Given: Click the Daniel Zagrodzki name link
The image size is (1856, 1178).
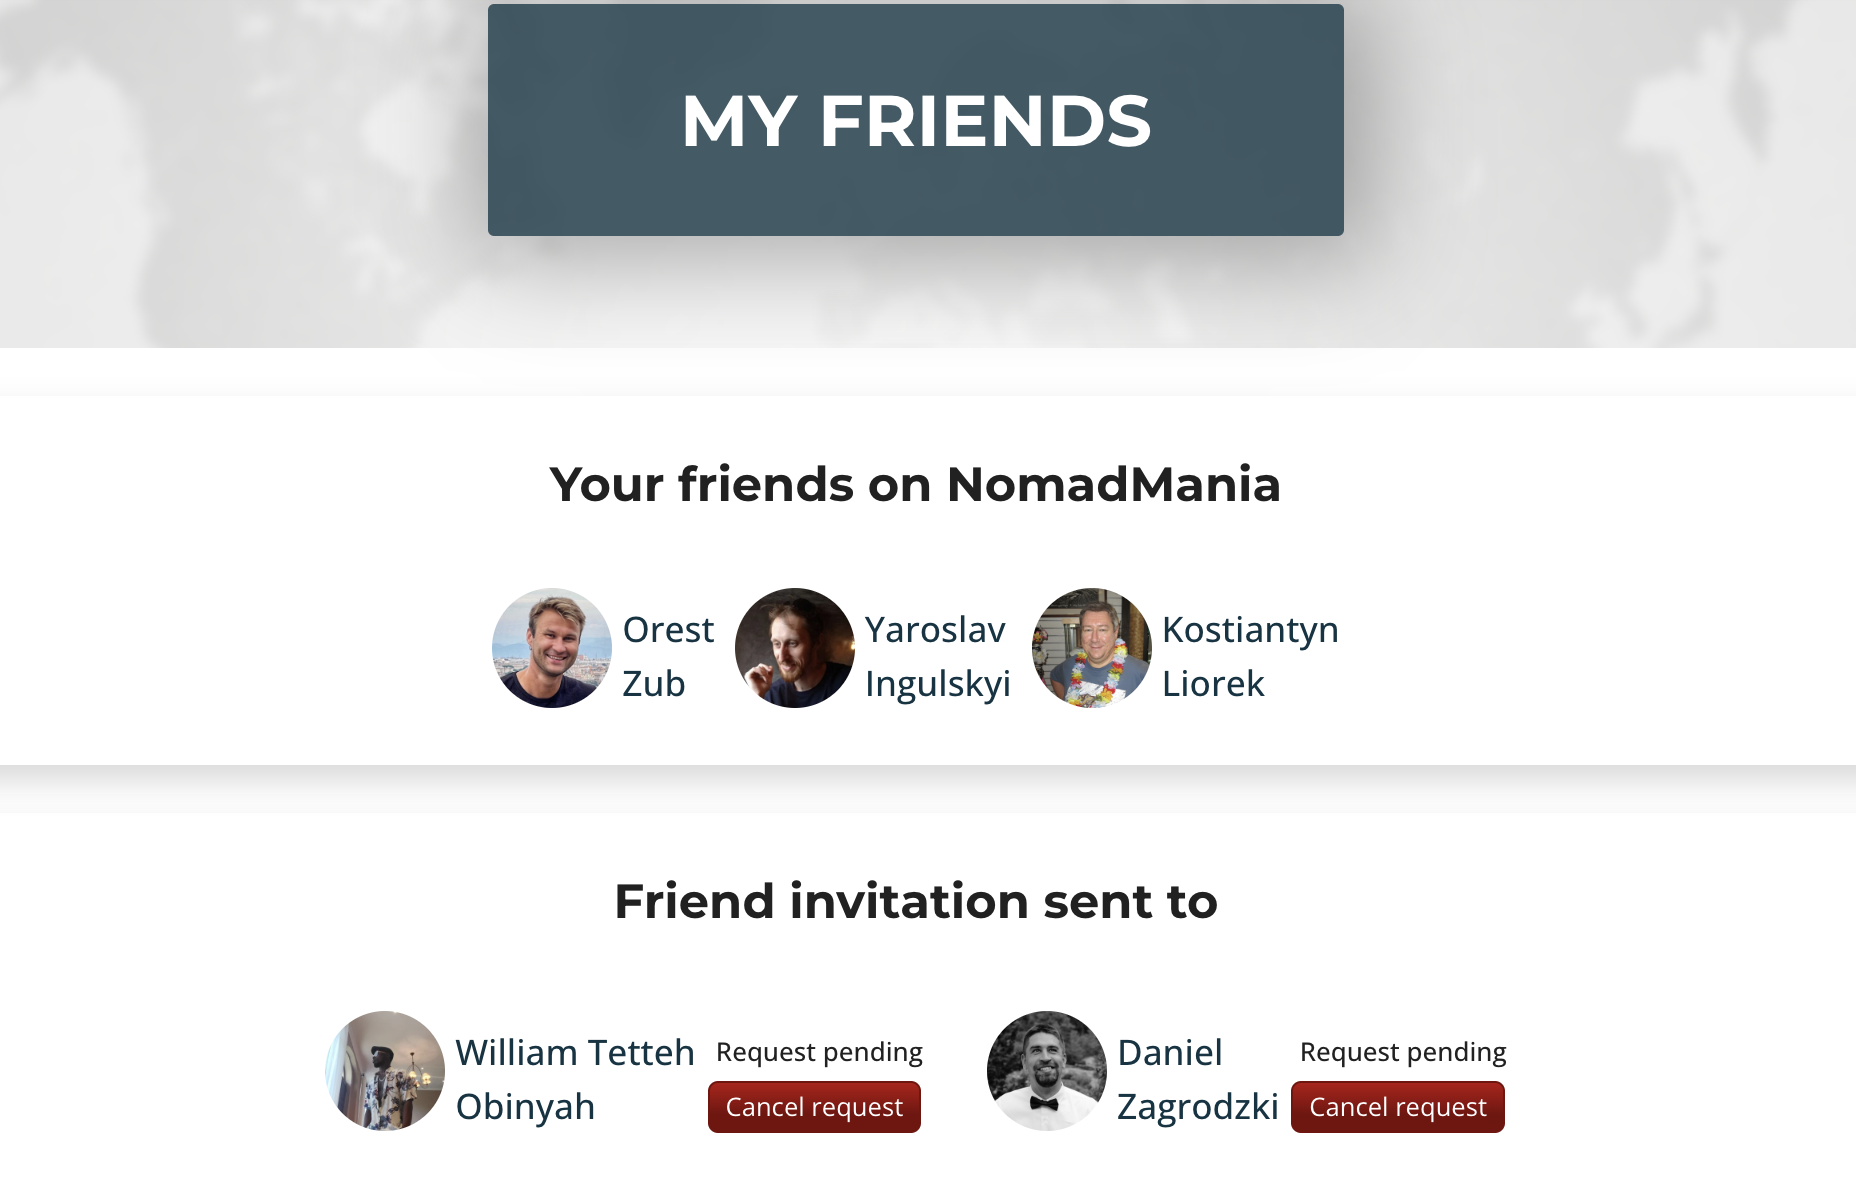Looking at the screenshot, I should pyautogui.click(x=1197, y=1079).
